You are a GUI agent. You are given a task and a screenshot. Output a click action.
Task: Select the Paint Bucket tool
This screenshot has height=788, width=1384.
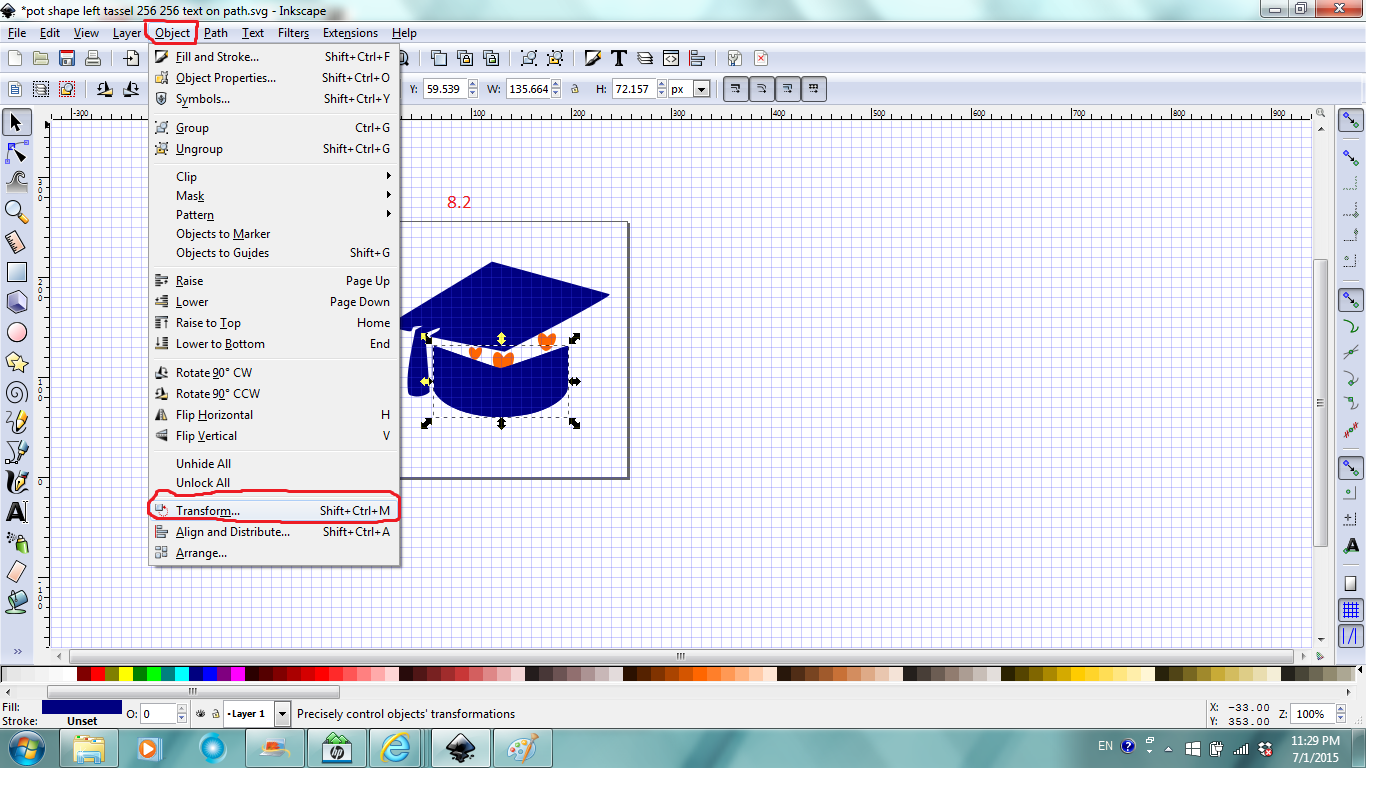(x=16, y=600)
